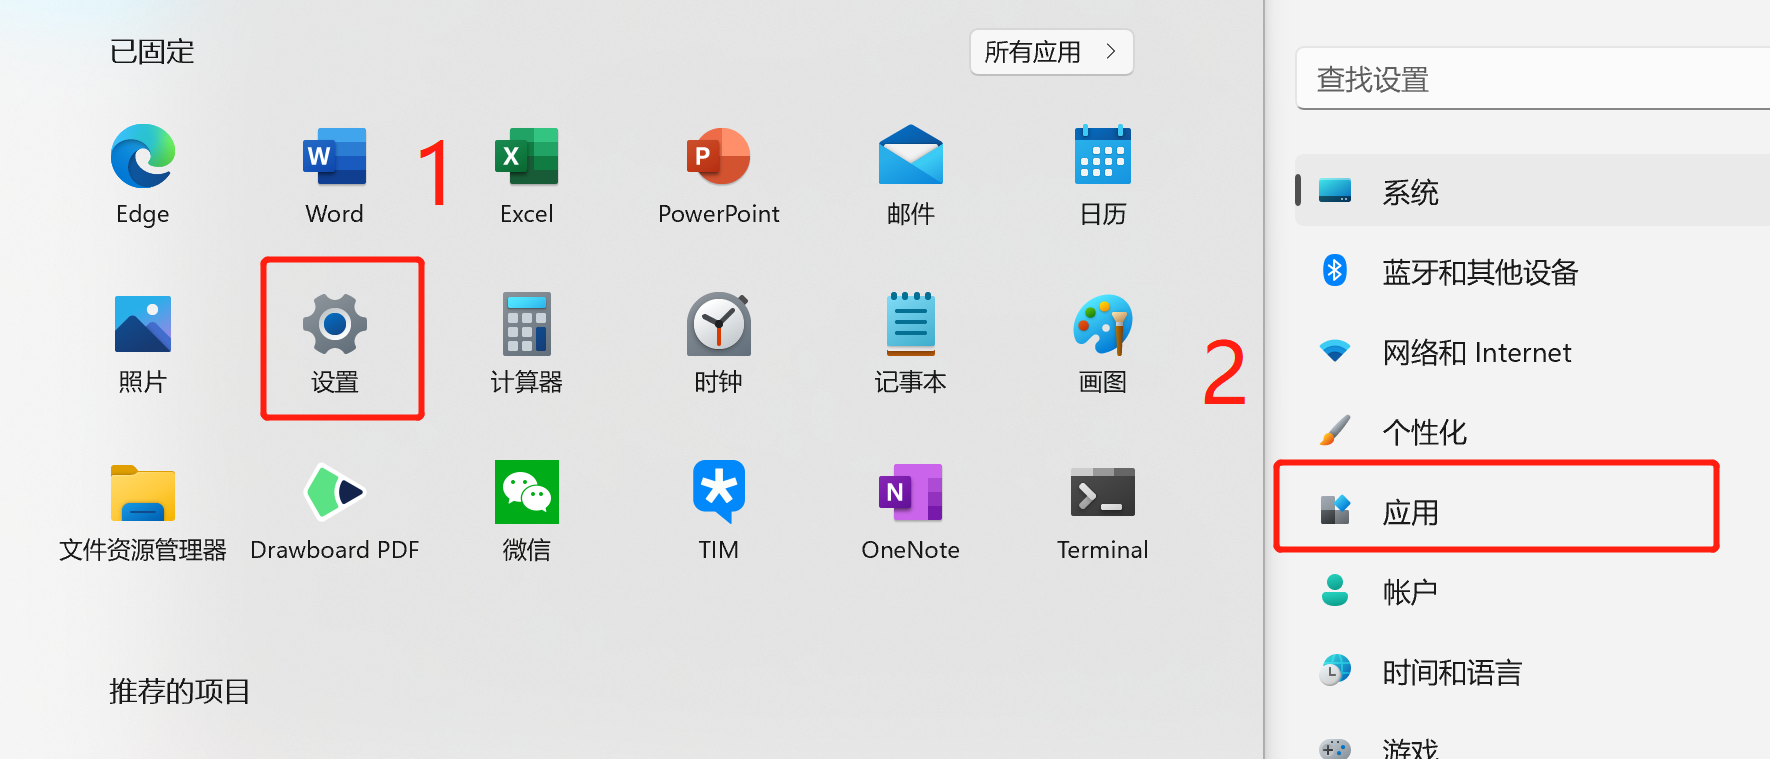
Task: Launch PowerPoint from pinned apps
Action: (719, 156)
